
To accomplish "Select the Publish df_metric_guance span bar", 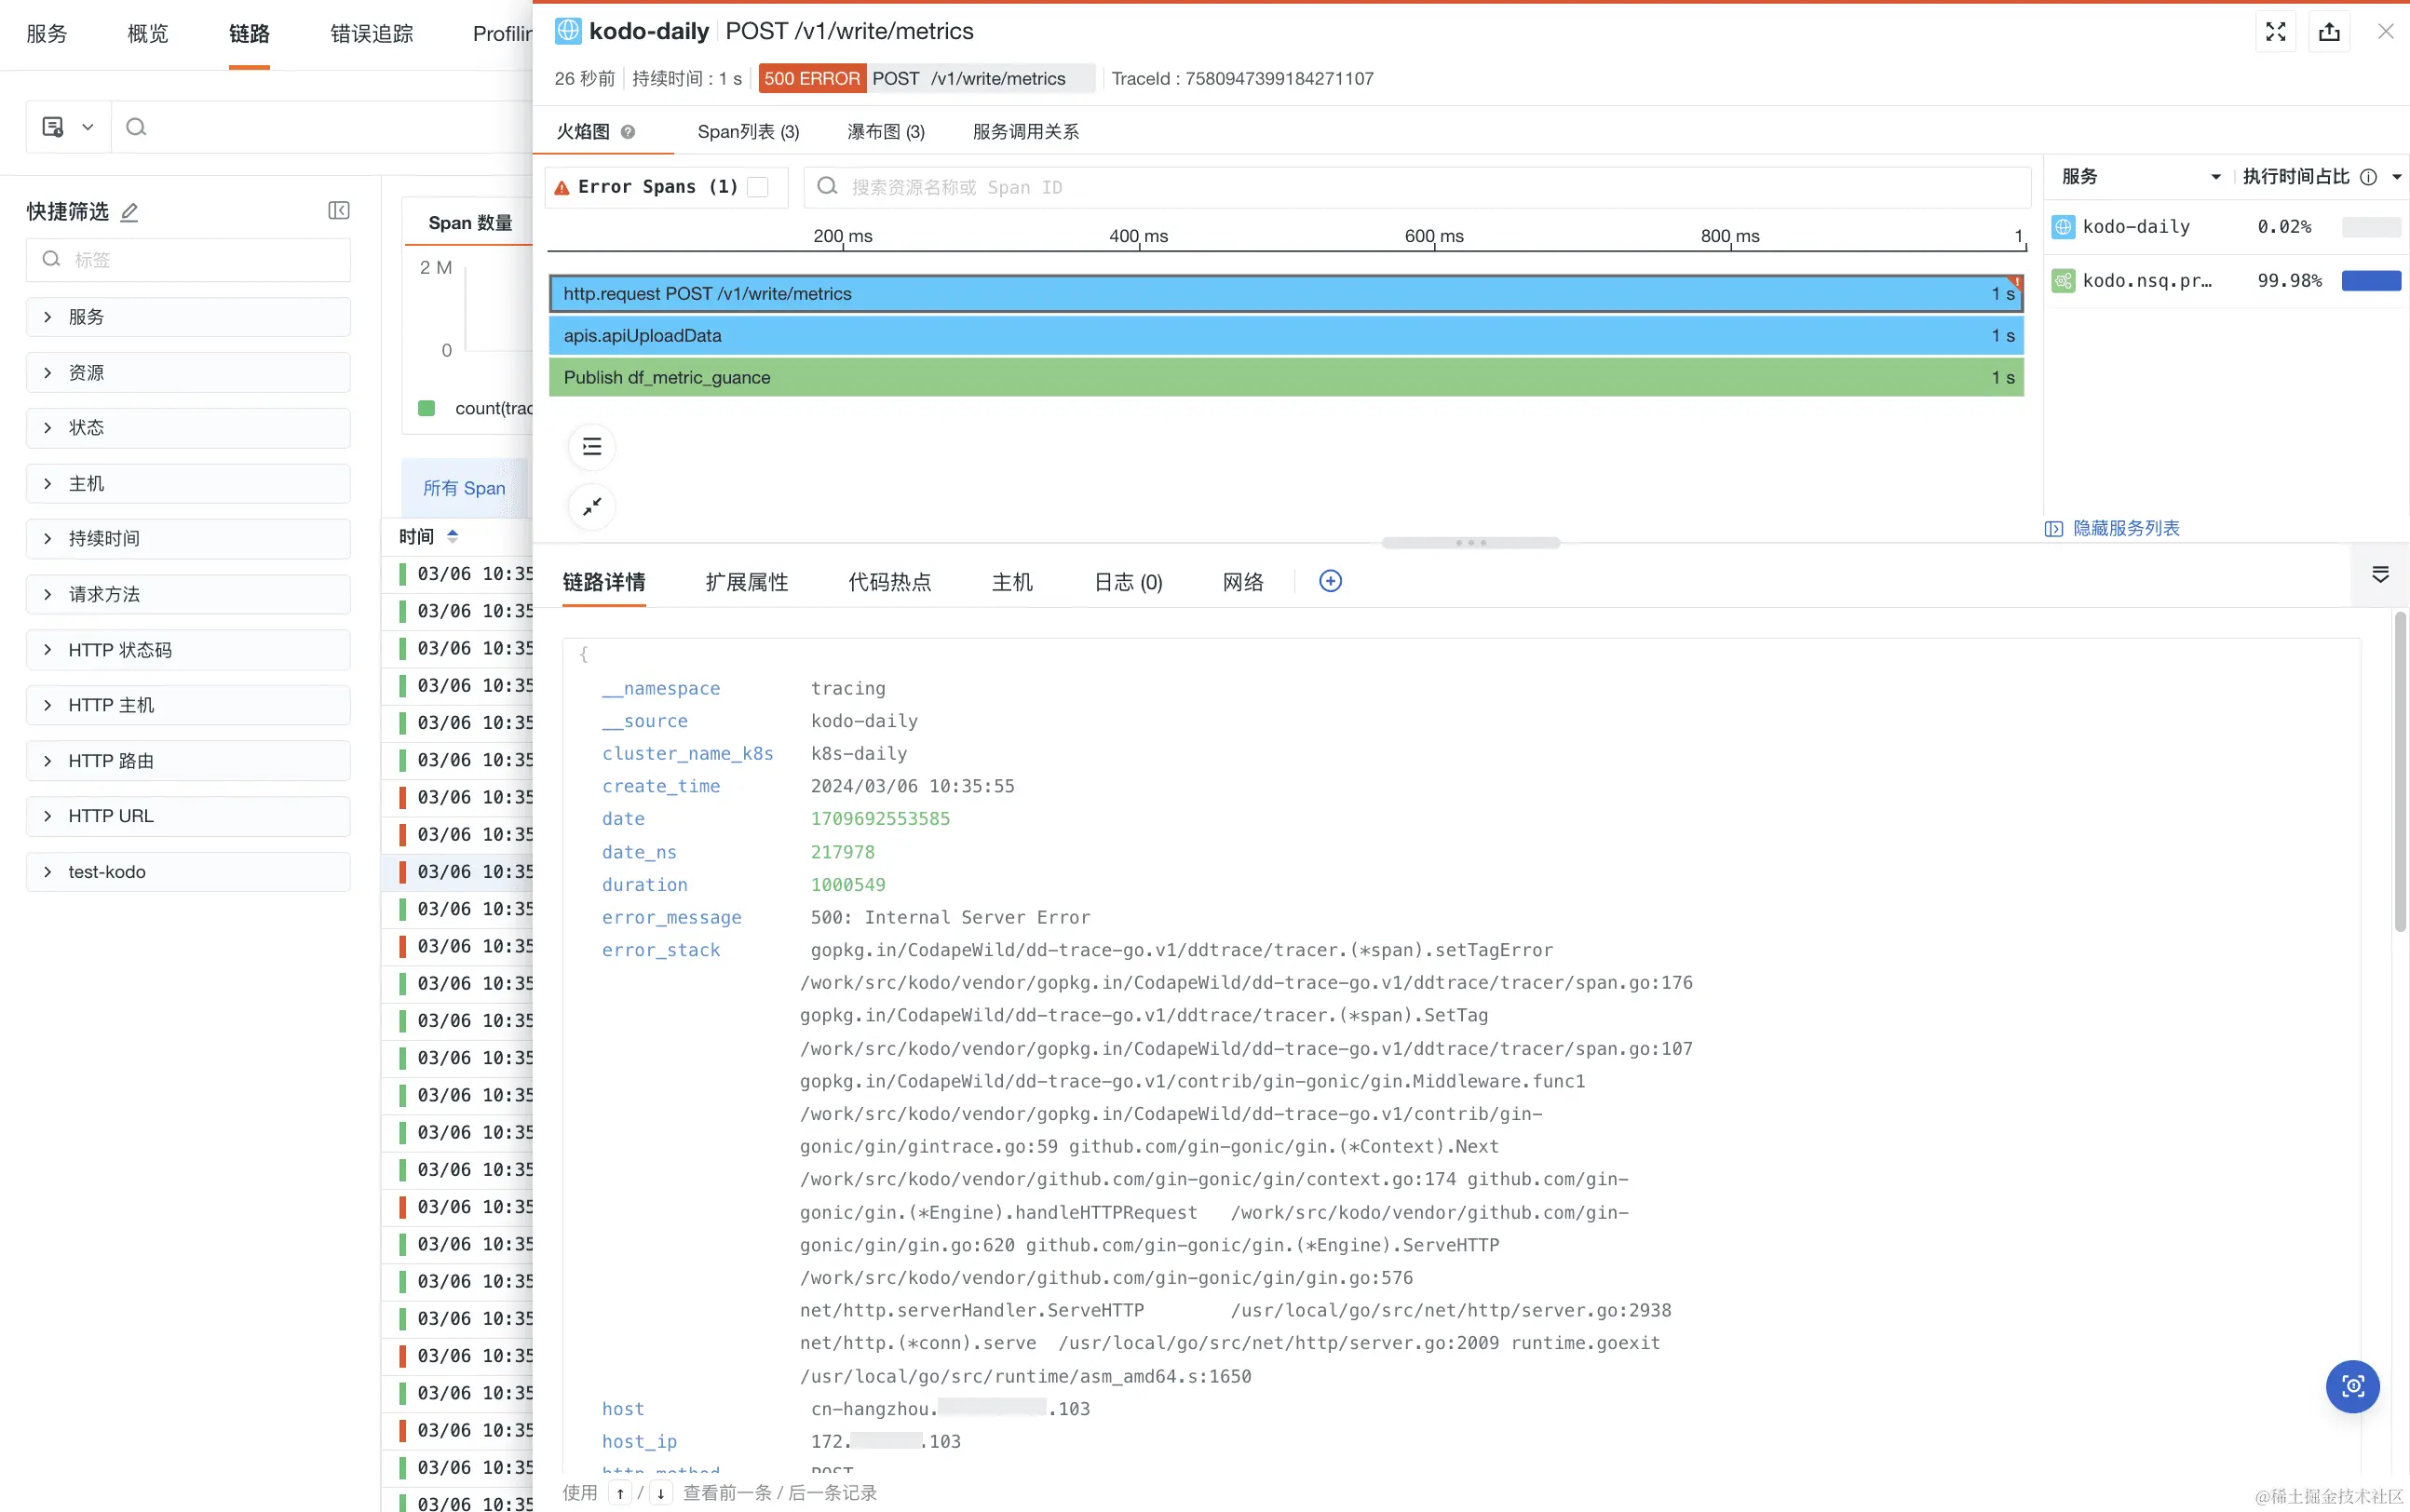I will pos(1285,378).
